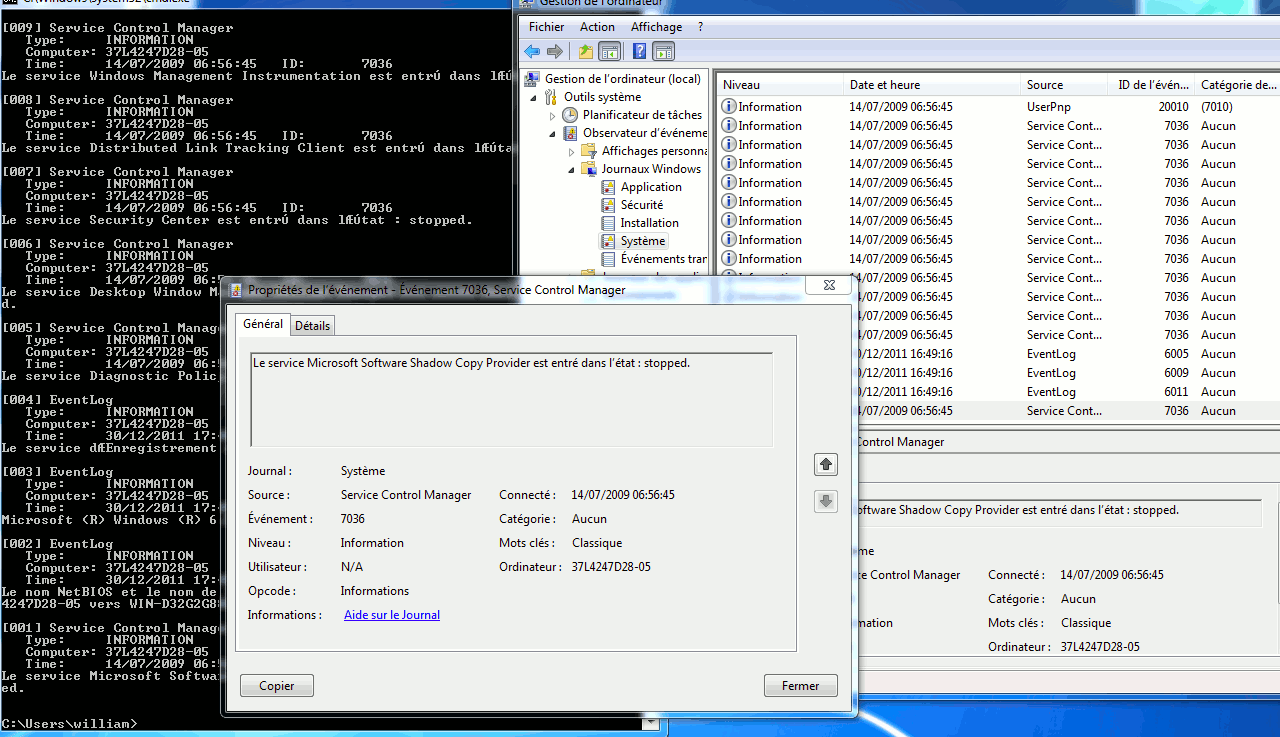Switch to the Détails tab
This screenshot has height=737, width=1280.
312,326
